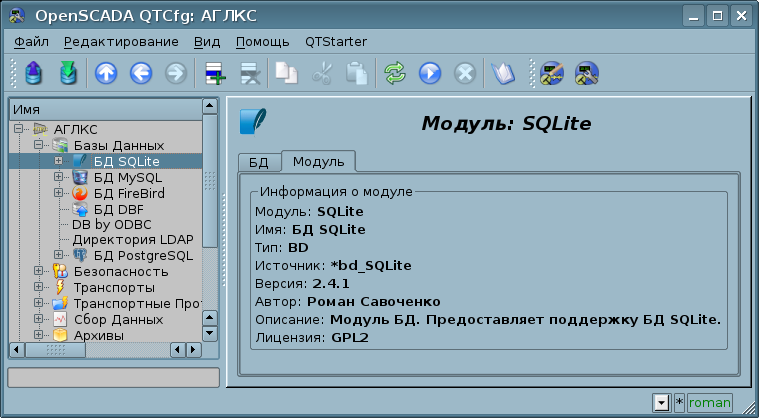This screenshot has height=418, width=759.
Task: Select Директория LDAP in the tree
Action: [133, 239]
